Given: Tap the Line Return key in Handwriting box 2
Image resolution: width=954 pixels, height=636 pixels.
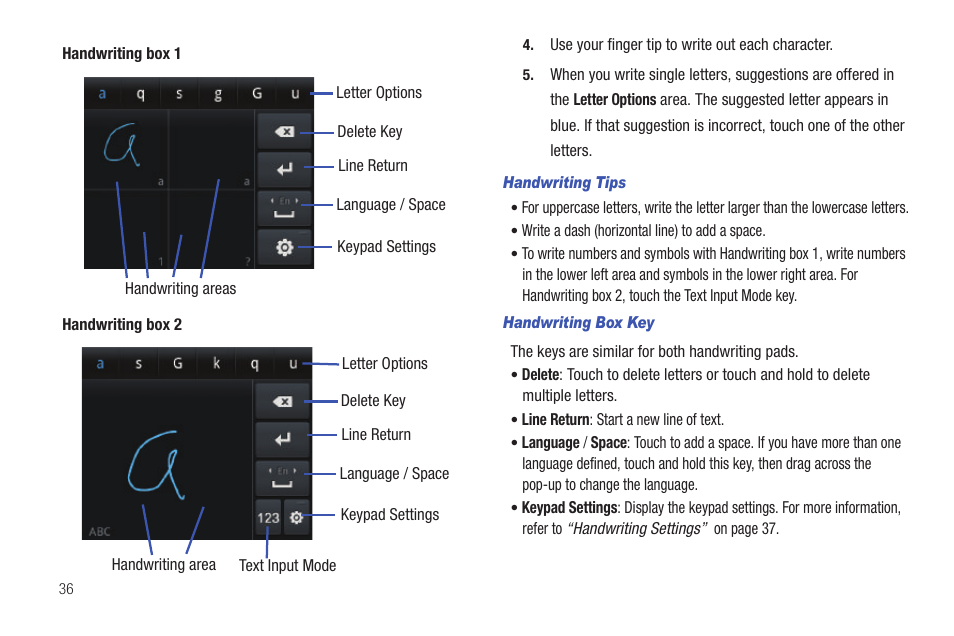Looking at the screenshot, I should [x=282, y=439].
